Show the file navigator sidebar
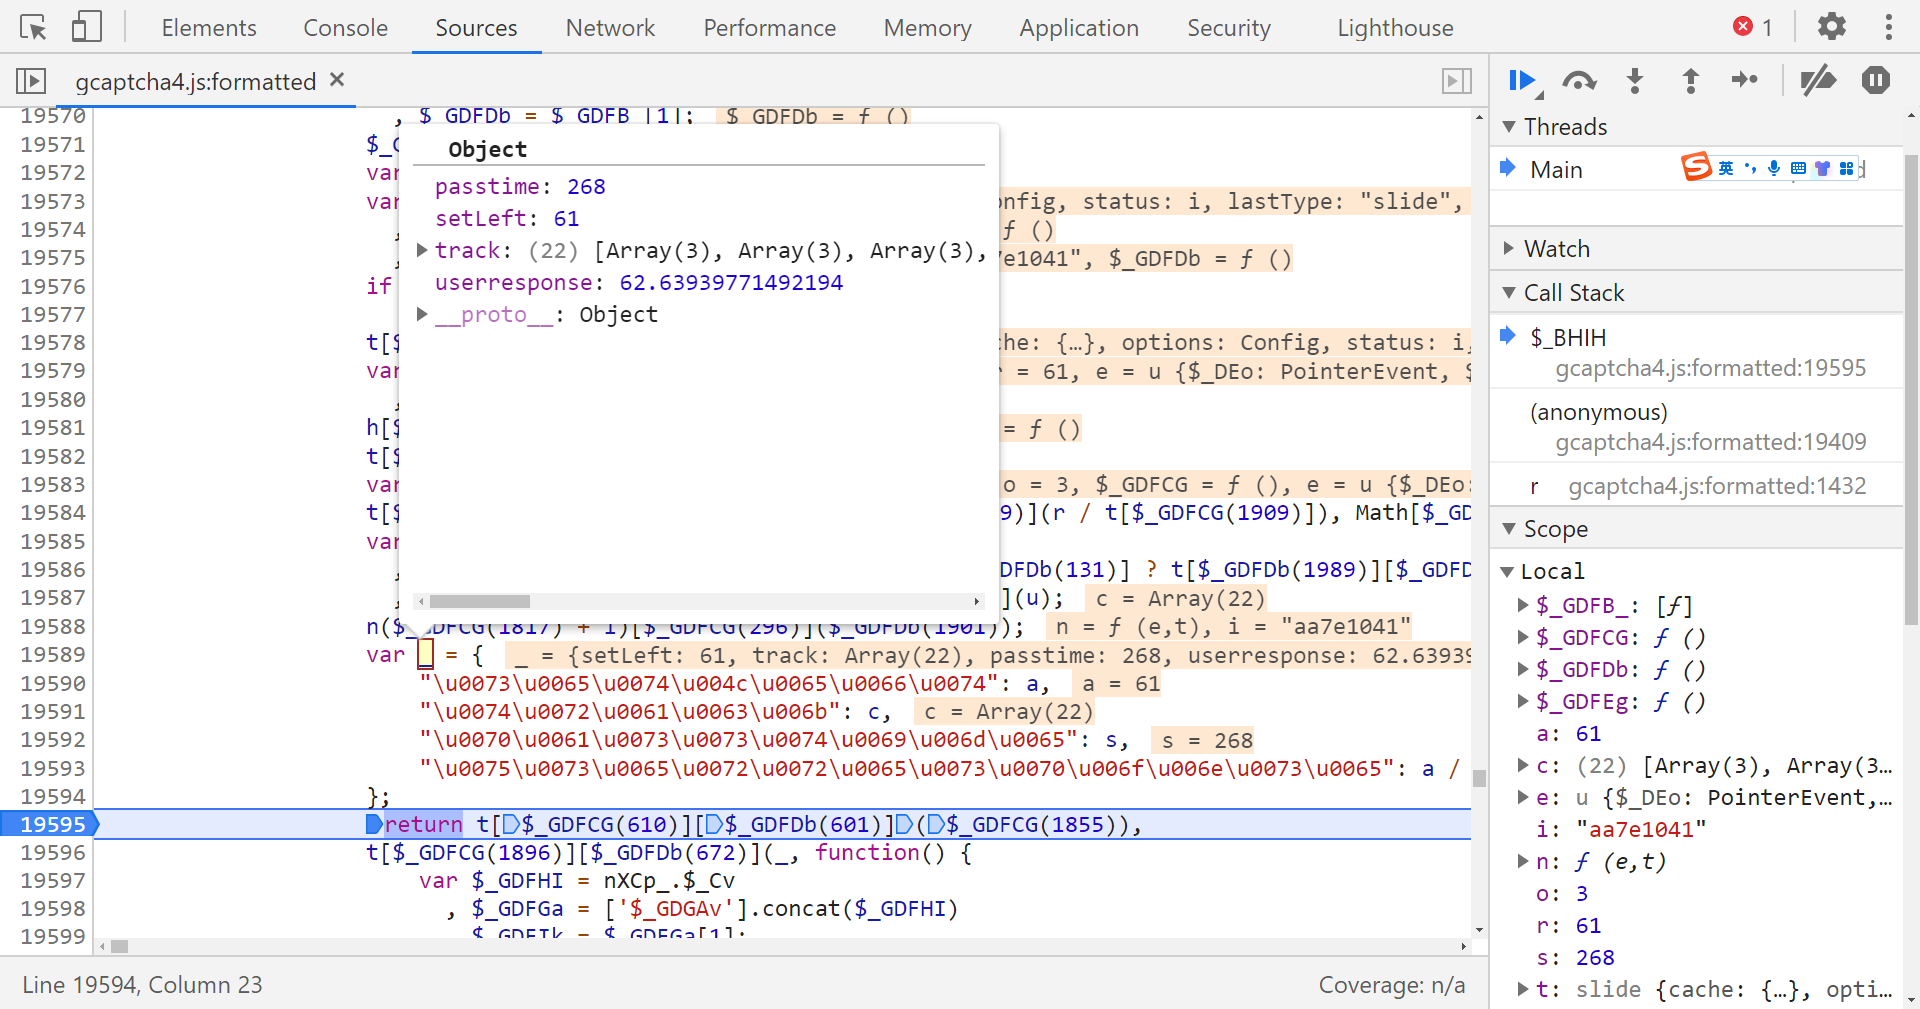 (31, 81)
